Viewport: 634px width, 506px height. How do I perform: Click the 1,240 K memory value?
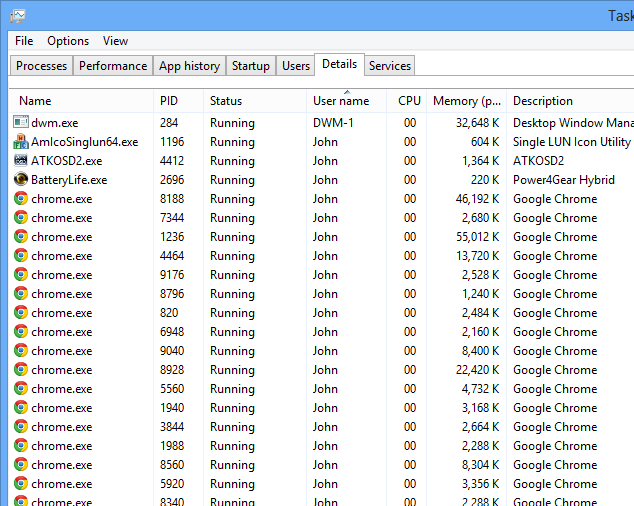pos(481,294)
